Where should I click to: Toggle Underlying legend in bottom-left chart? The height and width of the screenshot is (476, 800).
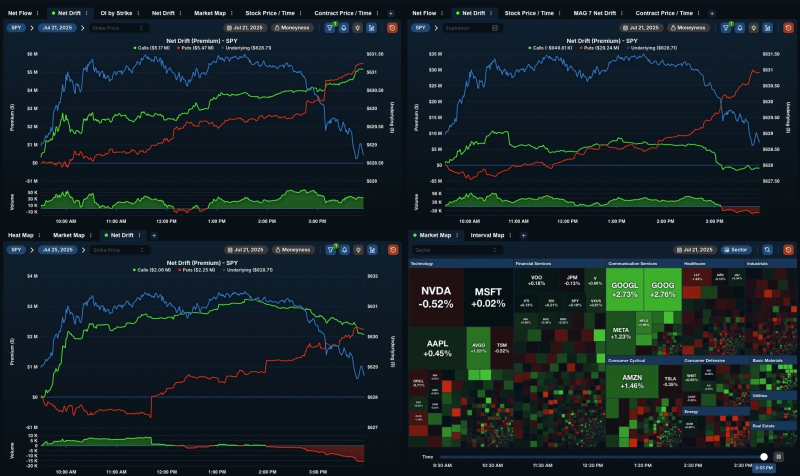(x=247, y=270)
